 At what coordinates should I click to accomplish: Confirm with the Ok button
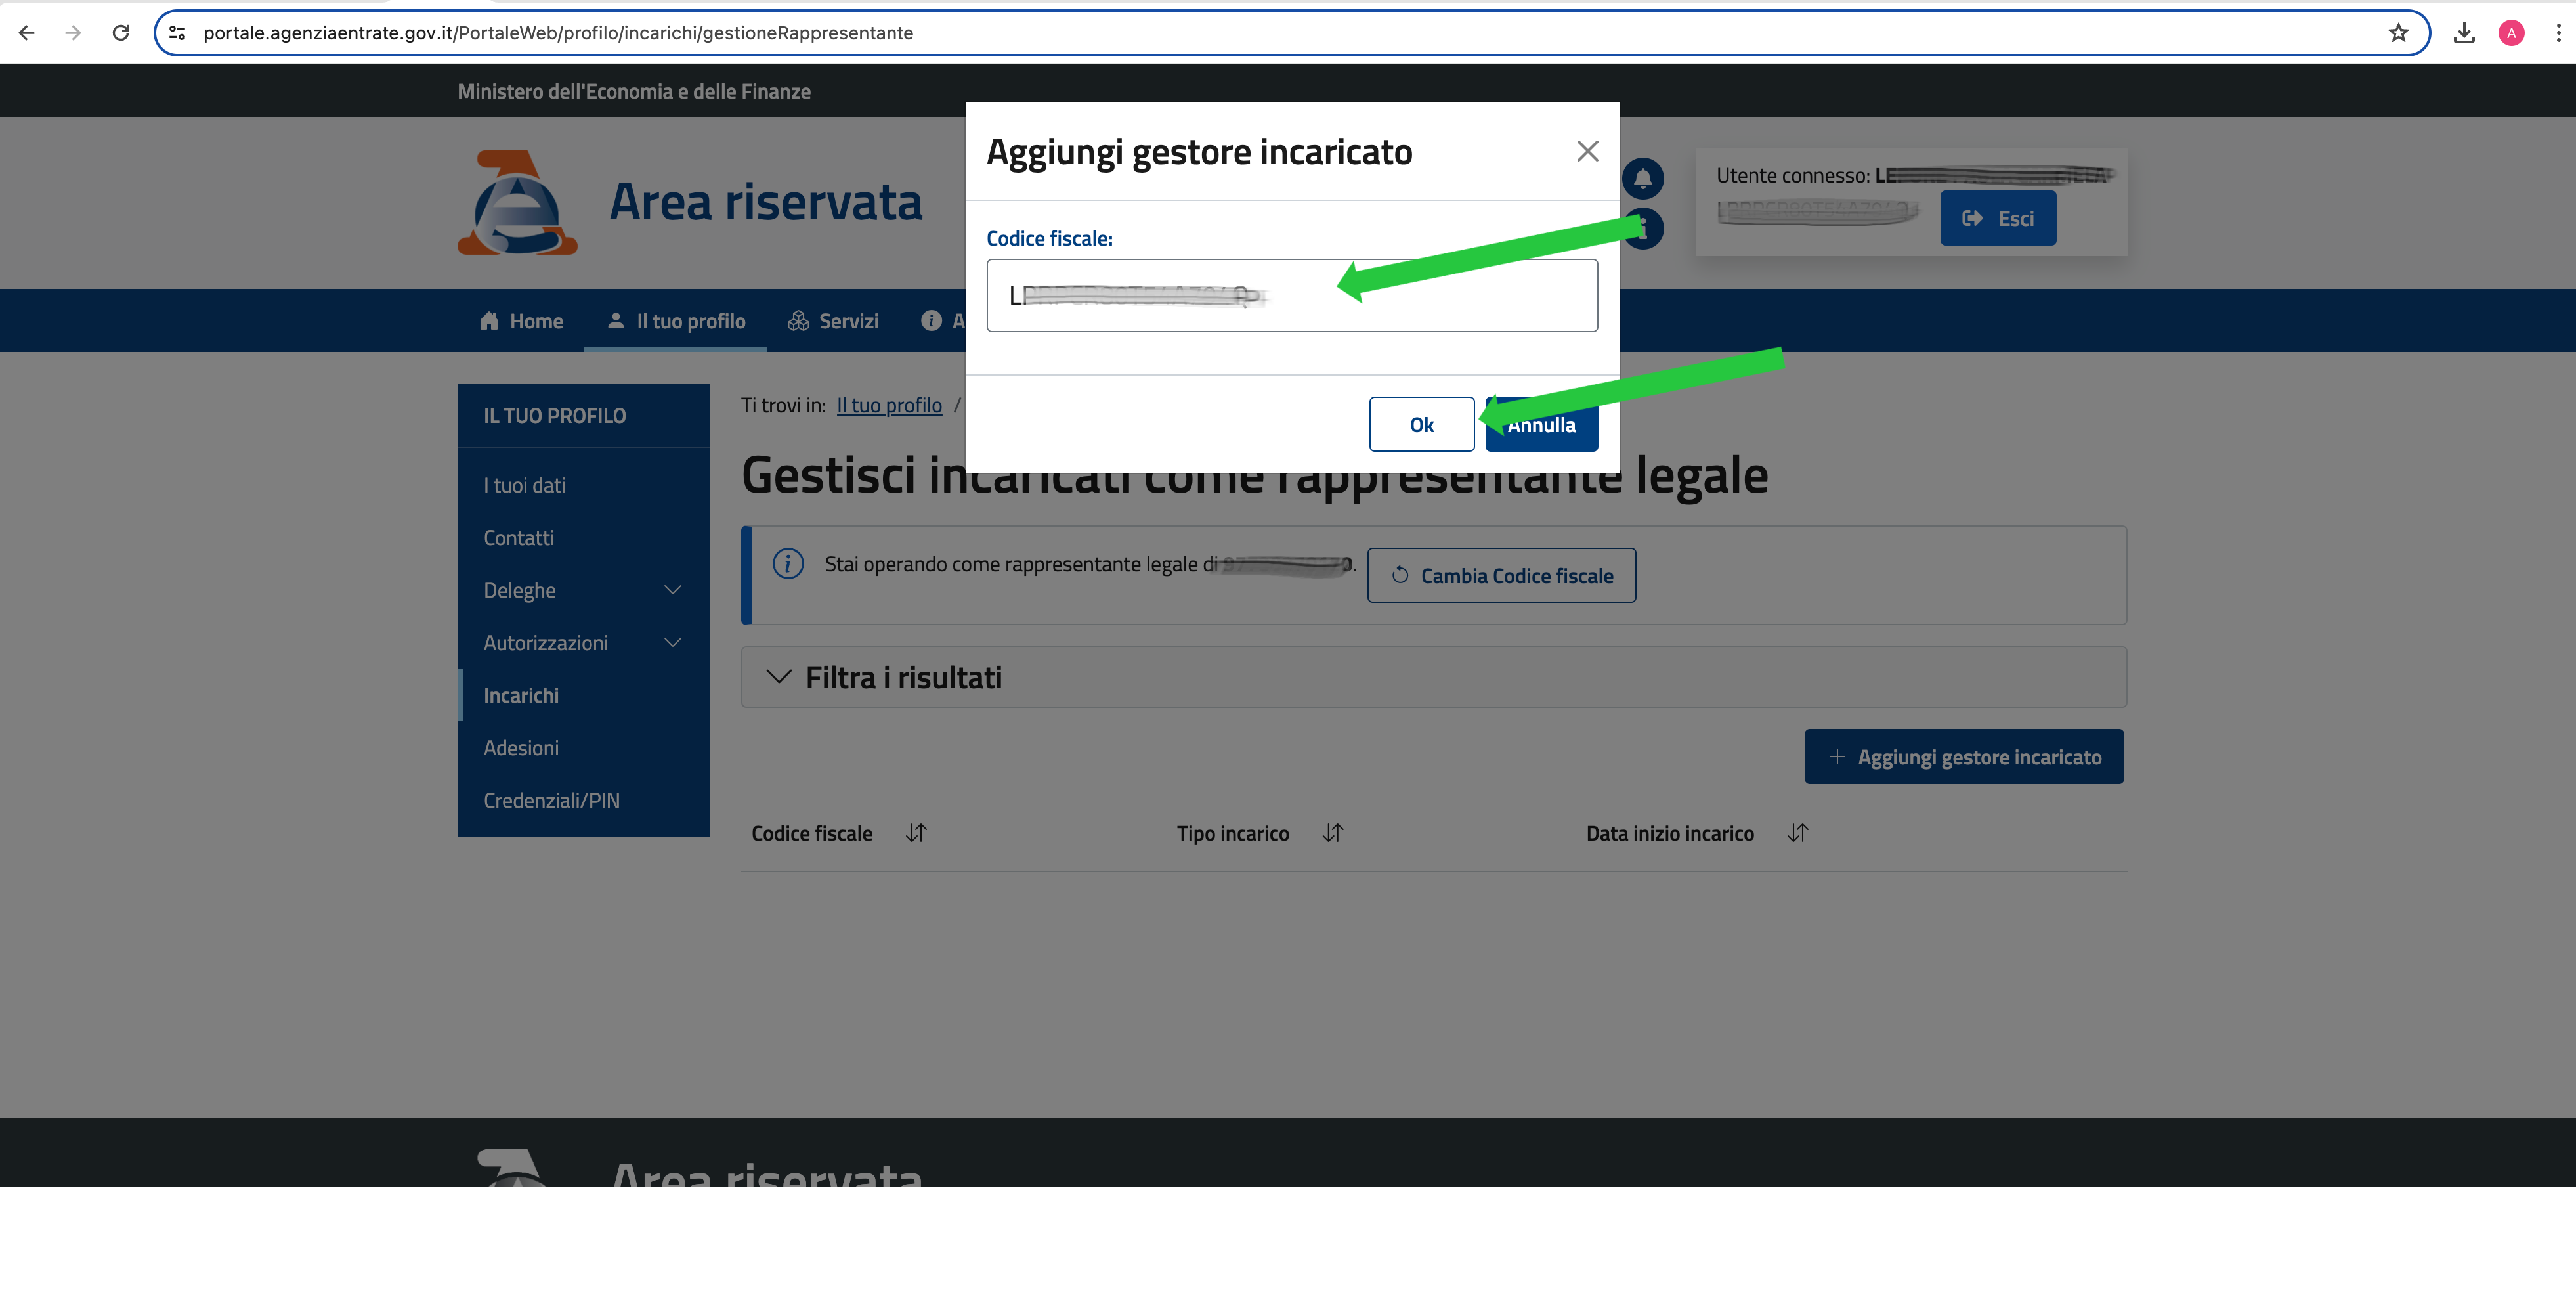point(1421,424)
